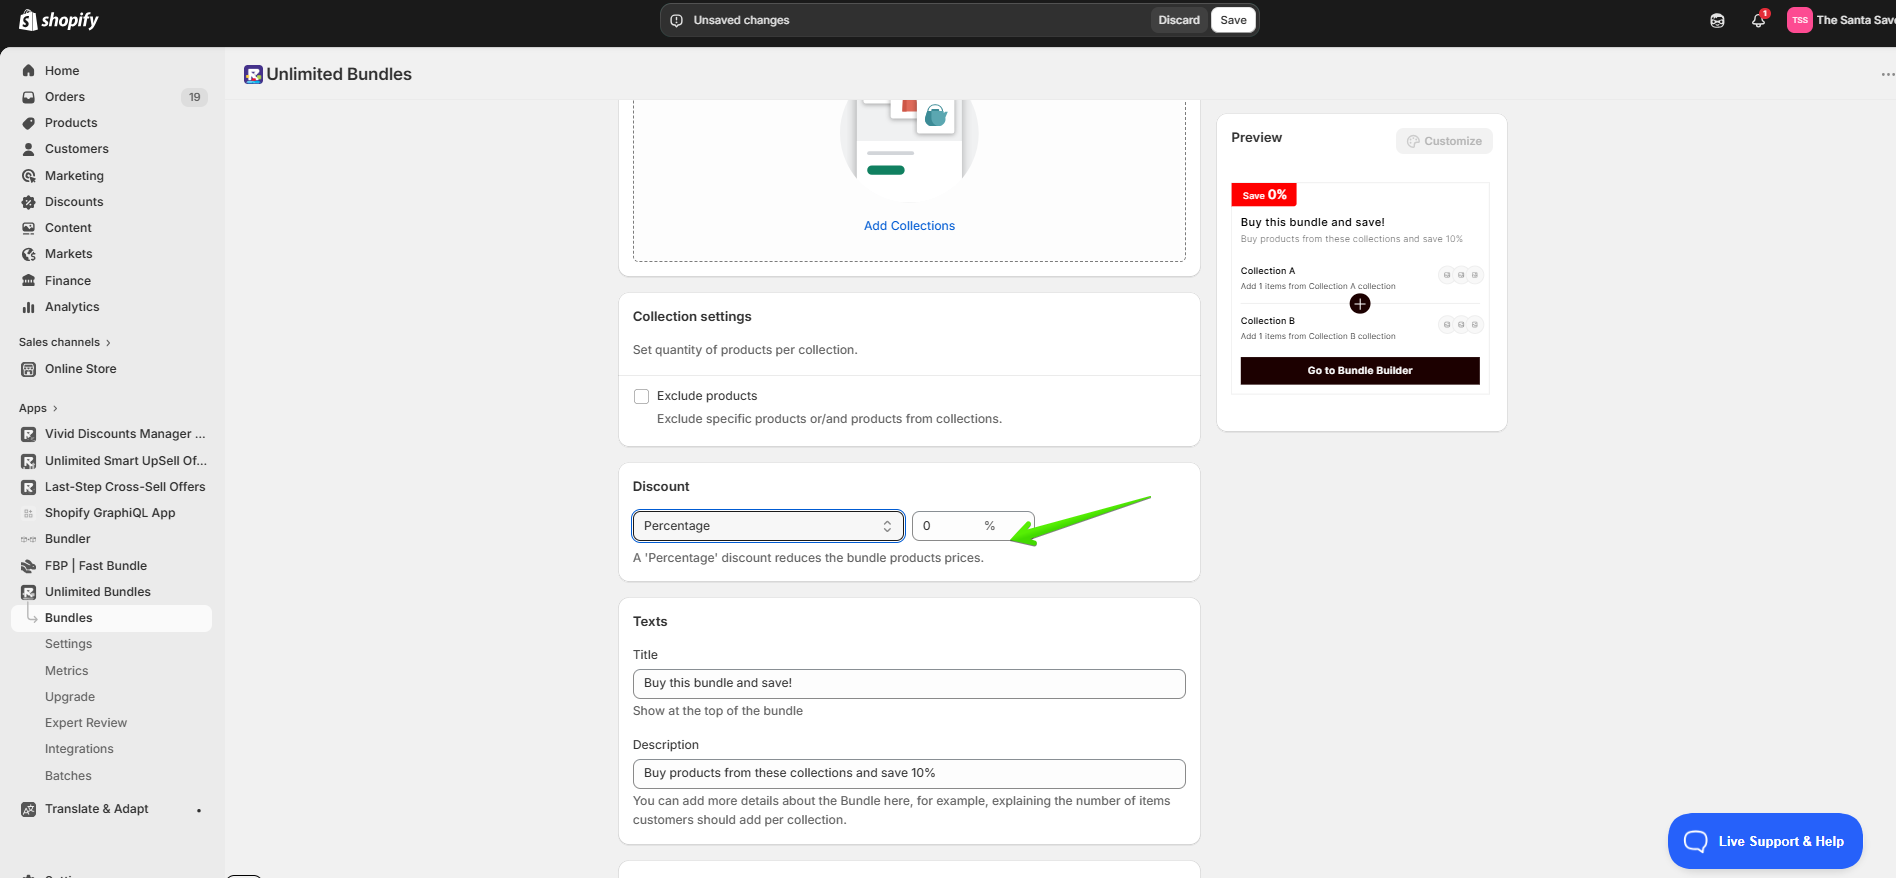The width and height of the screenshot is (1896, 878).
Task: Open the Percentage discount type dropdown
Action: (x=768, y=526)
